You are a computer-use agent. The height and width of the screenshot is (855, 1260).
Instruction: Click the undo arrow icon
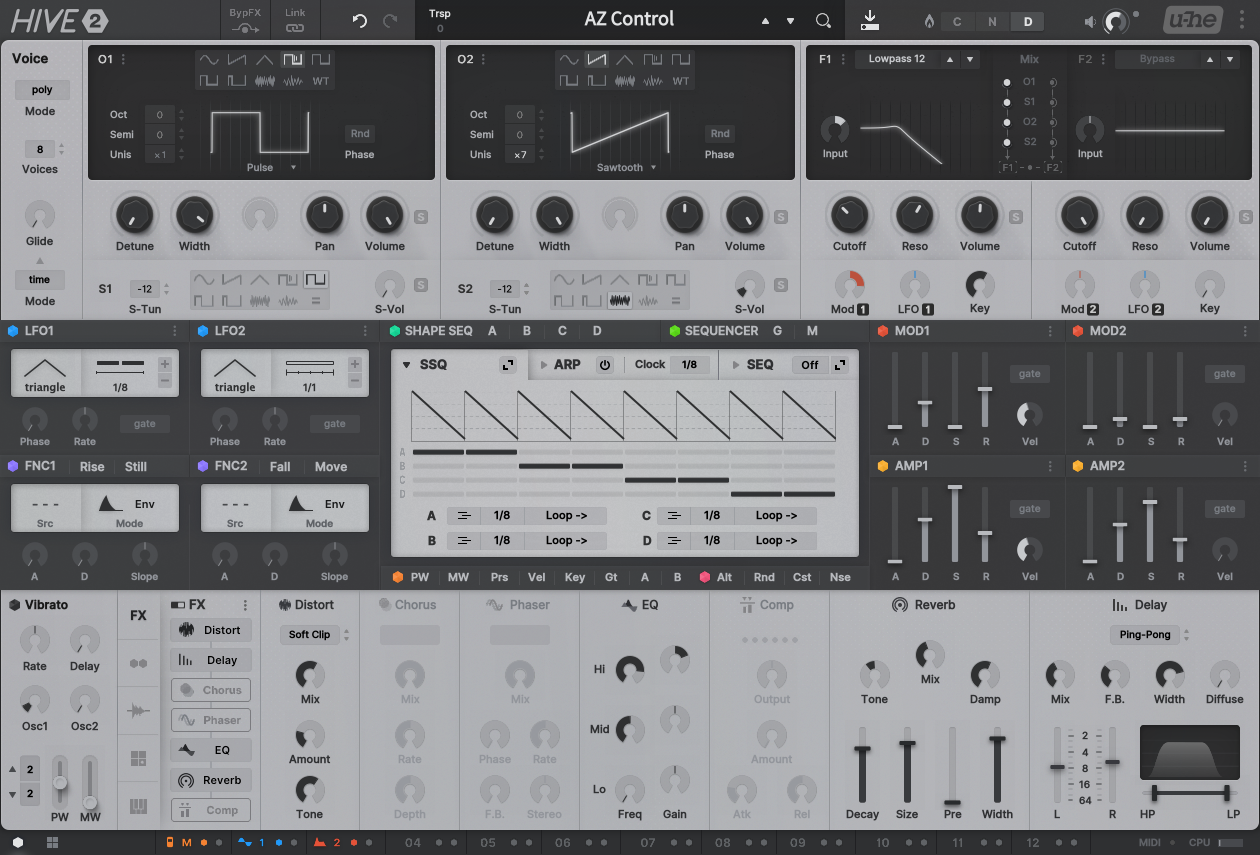pos(360,21)
